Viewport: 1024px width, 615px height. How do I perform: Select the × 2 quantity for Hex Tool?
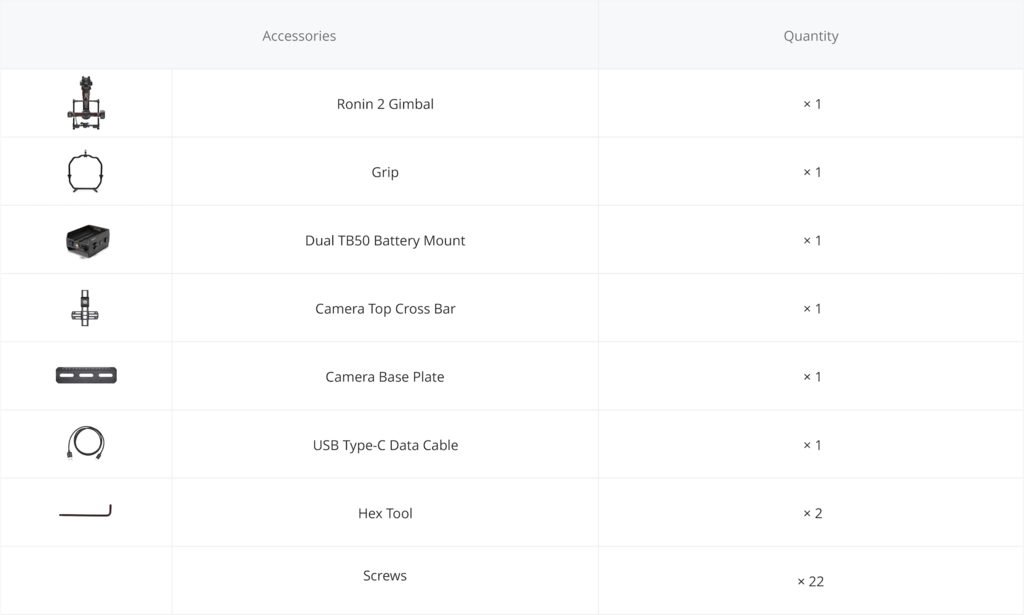pyautogui.click(x=812, y=513)
